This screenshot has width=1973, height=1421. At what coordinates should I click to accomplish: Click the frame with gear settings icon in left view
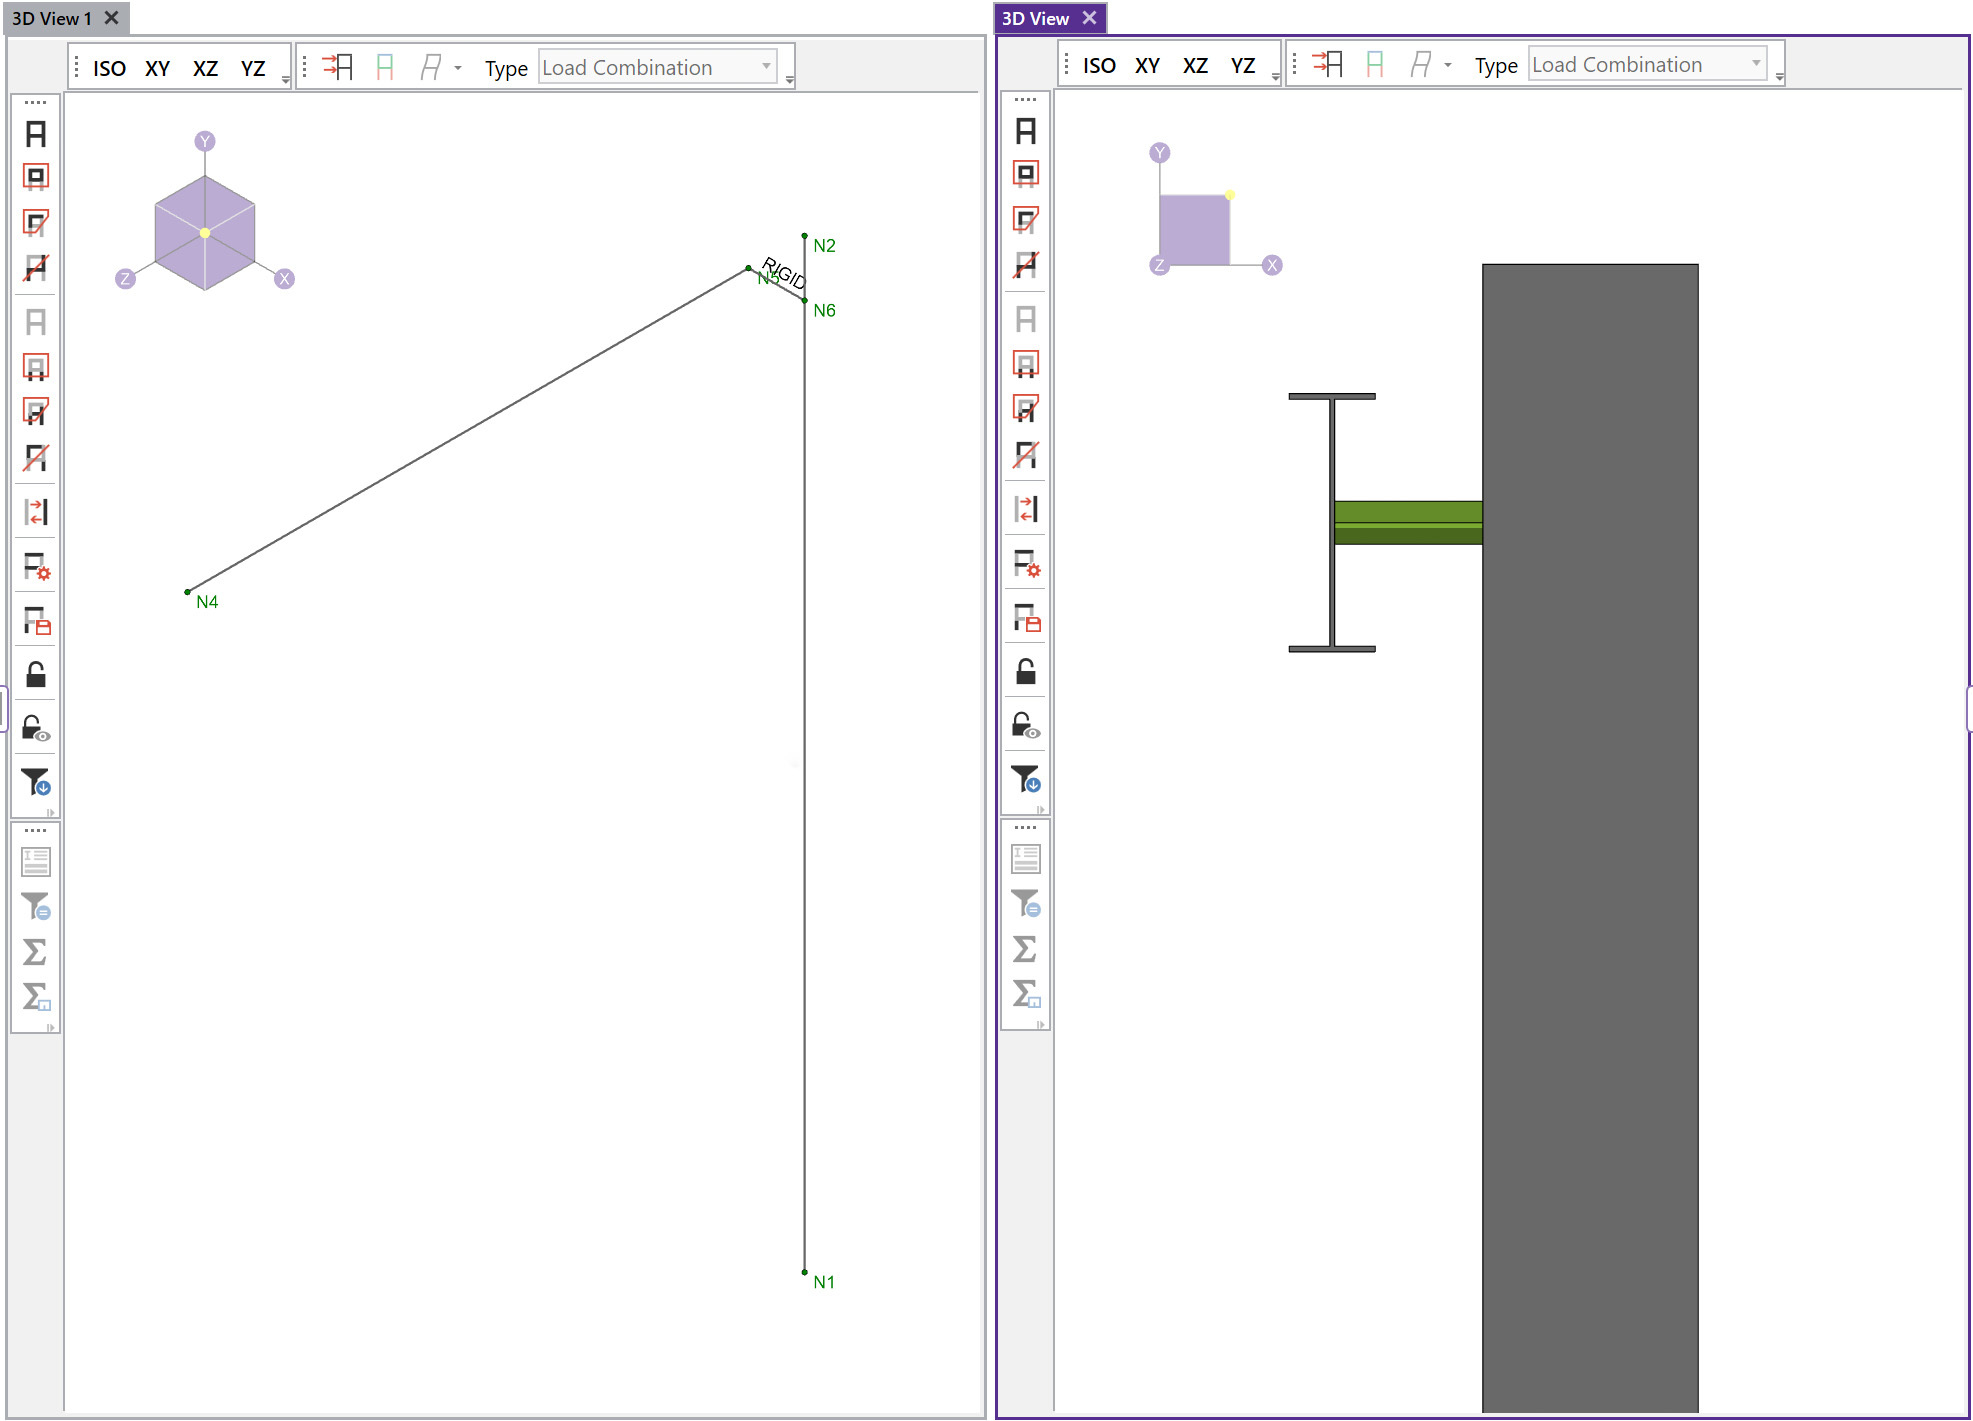click(35, 567)
